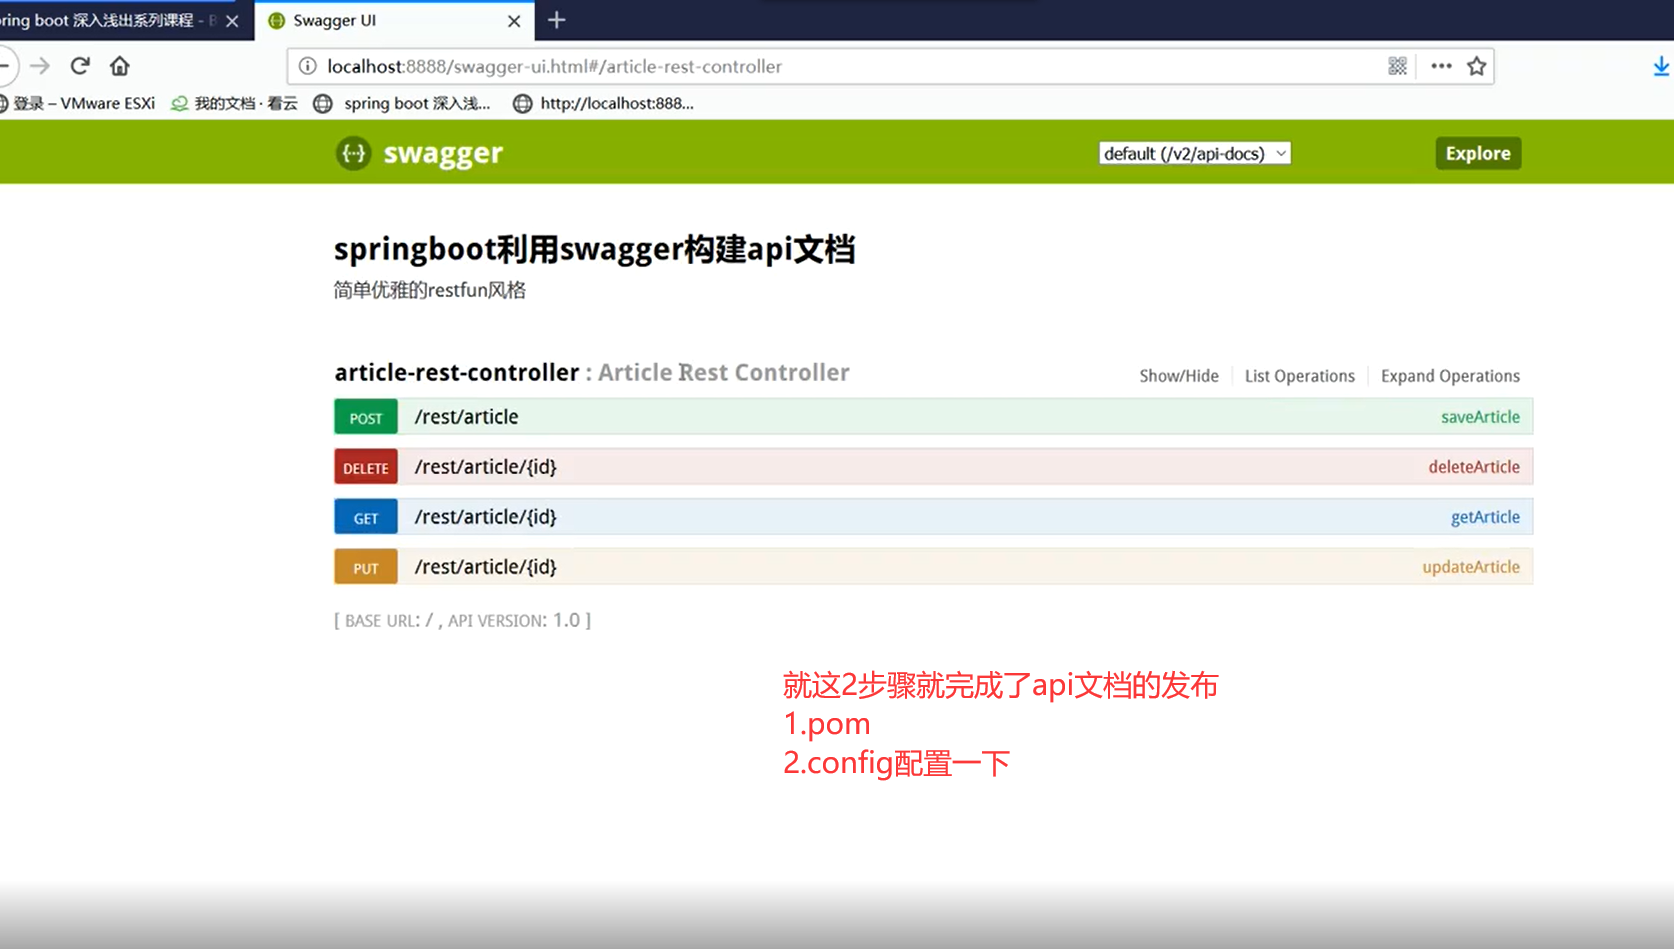Click the swagger logo icon
Screen dimensions: 1674x949
(353, 153)
